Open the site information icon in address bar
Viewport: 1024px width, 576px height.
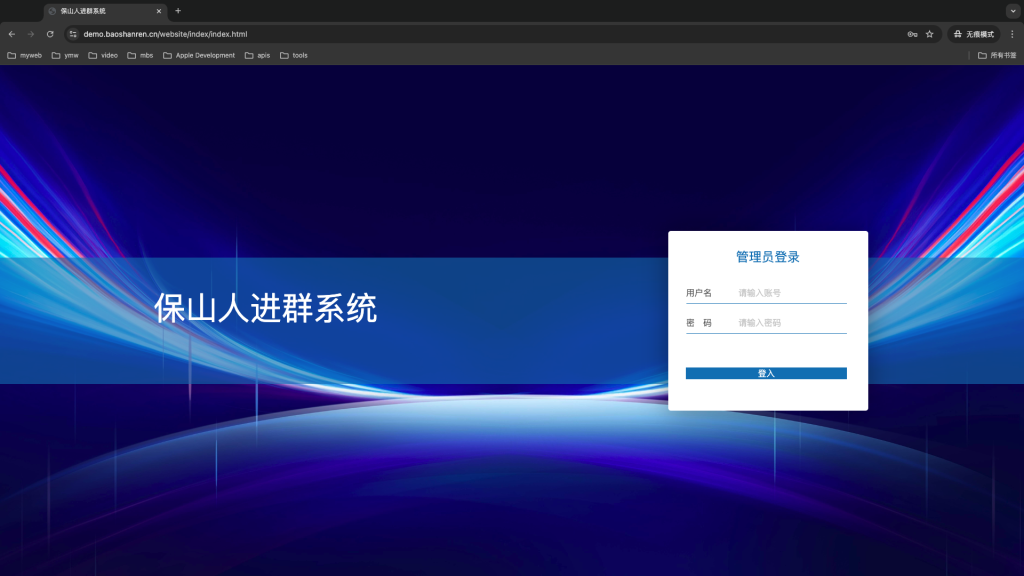tap(72, 34)
